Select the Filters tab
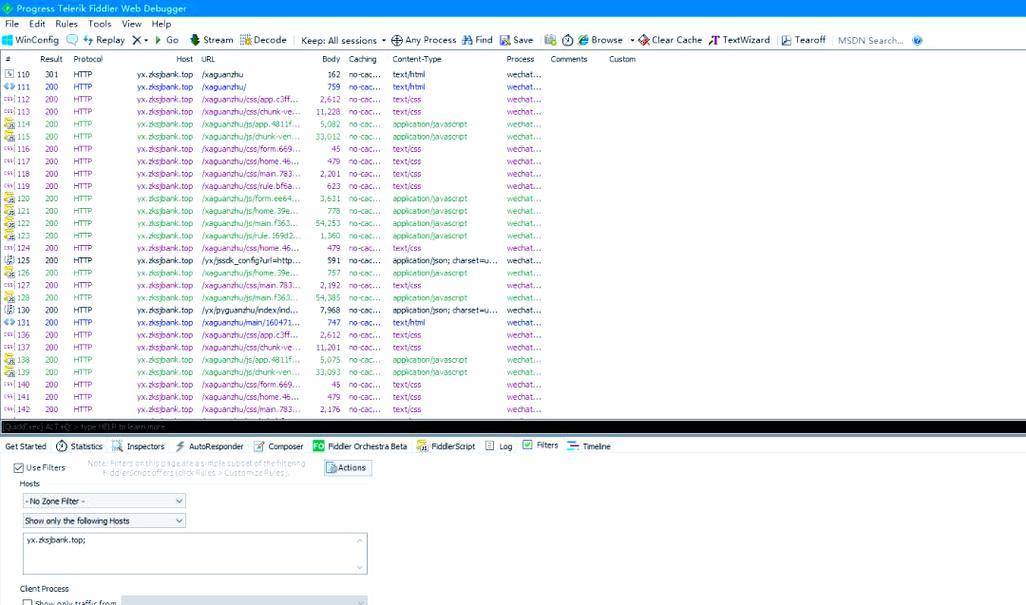The width and height of the screenshot is (1026, 605). [540, 445]
